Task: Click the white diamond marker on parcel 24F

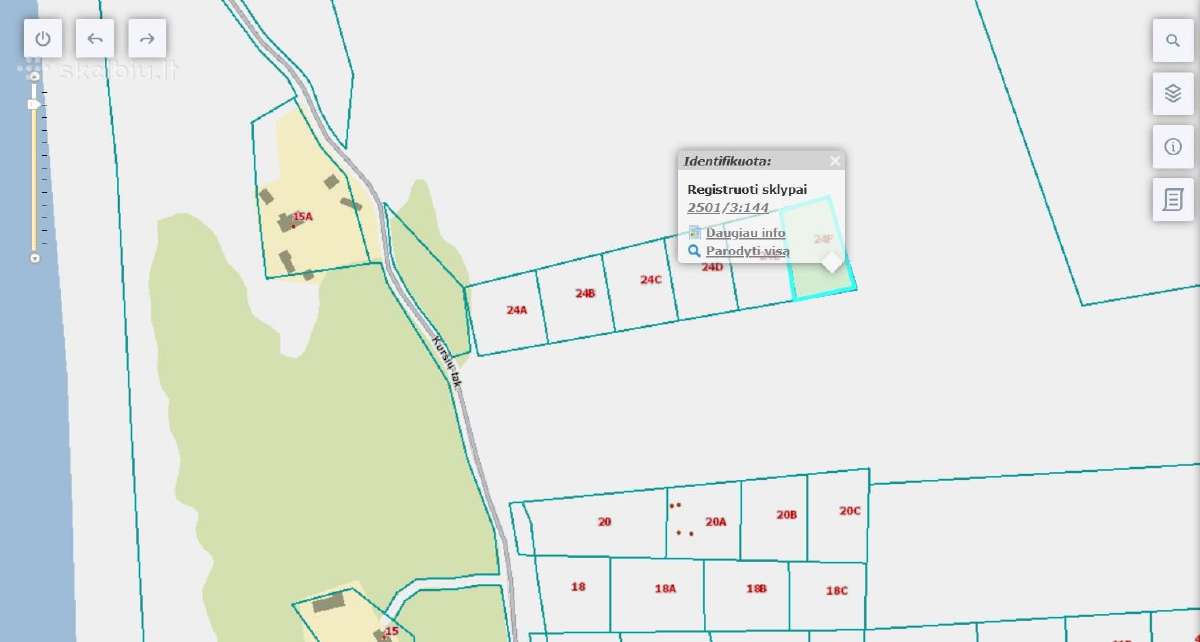Action: 831,262
